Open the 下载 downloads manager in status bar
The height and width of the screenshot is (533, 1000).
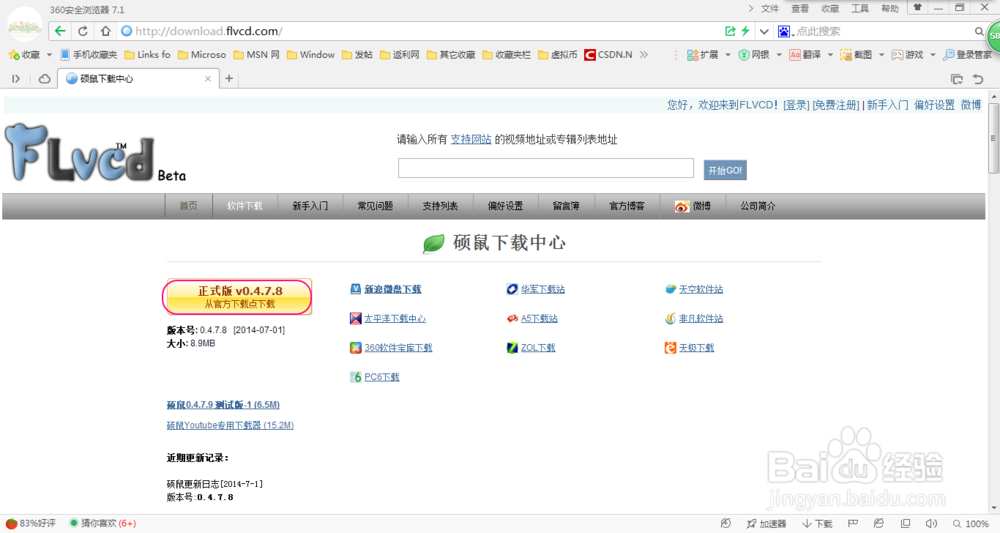click(x=818, y=523)
